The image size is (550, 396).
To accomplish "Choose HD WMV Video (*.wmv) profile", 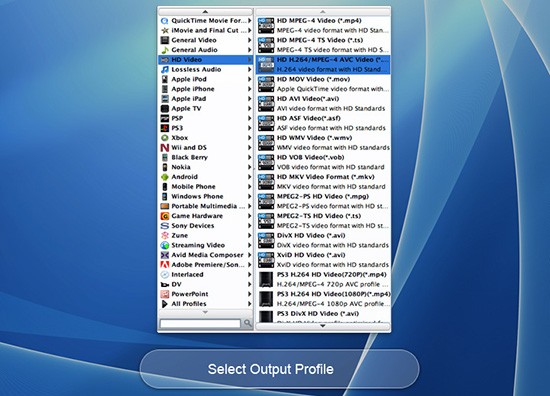I will point(323,143).
